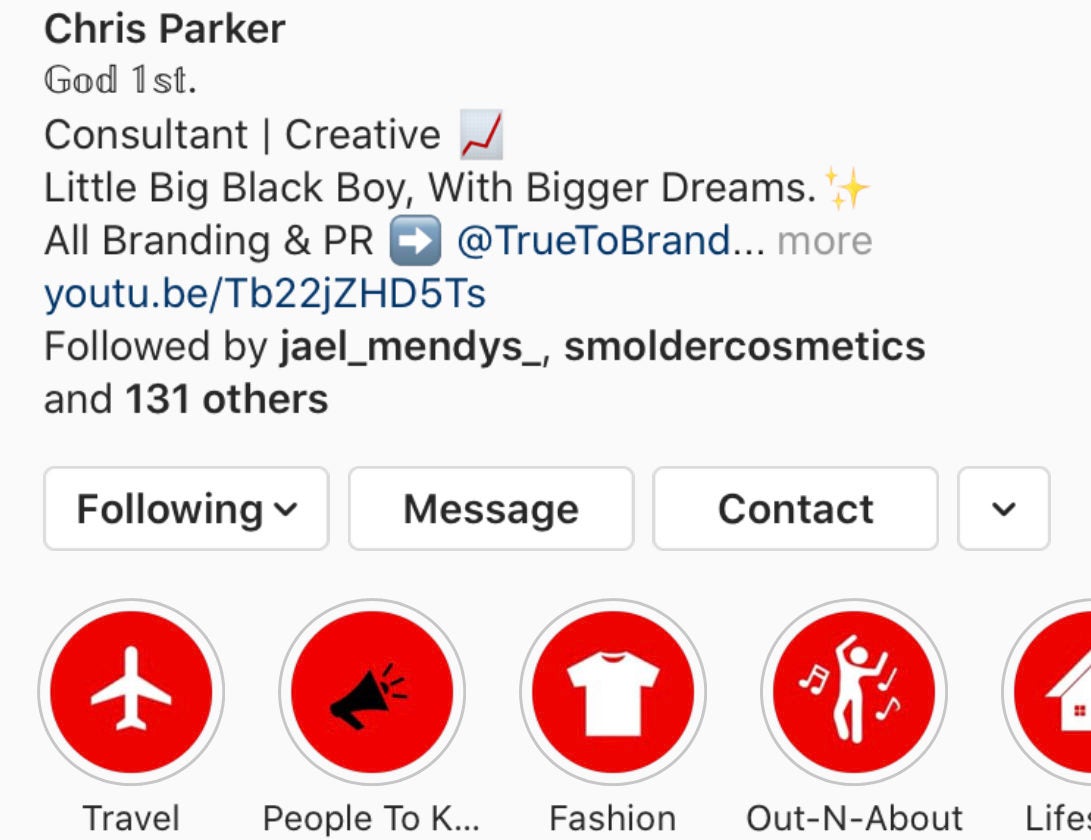Image resolution: width=1091 pixels, height=840 pixels.
Task: Open the Lifestyle house highlight
Action: 1047,692
